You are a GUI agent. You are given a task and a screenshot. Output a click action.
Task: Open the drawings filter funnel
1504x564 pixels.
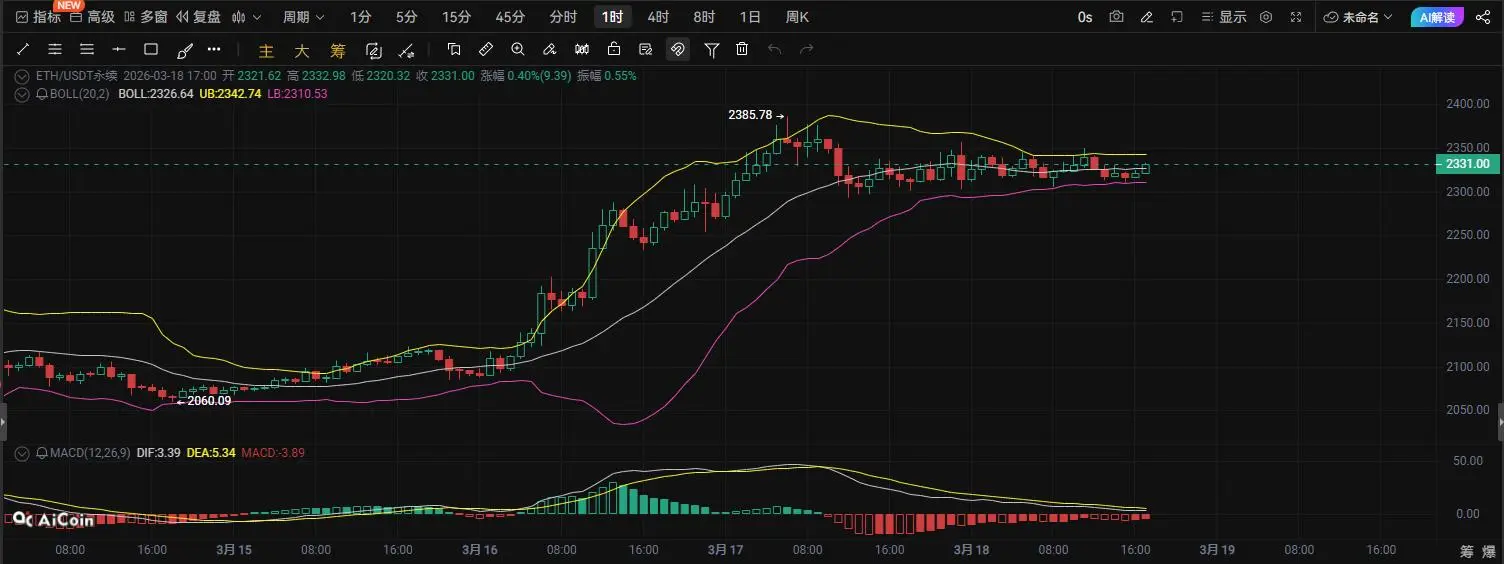click(x=711, y=49)
